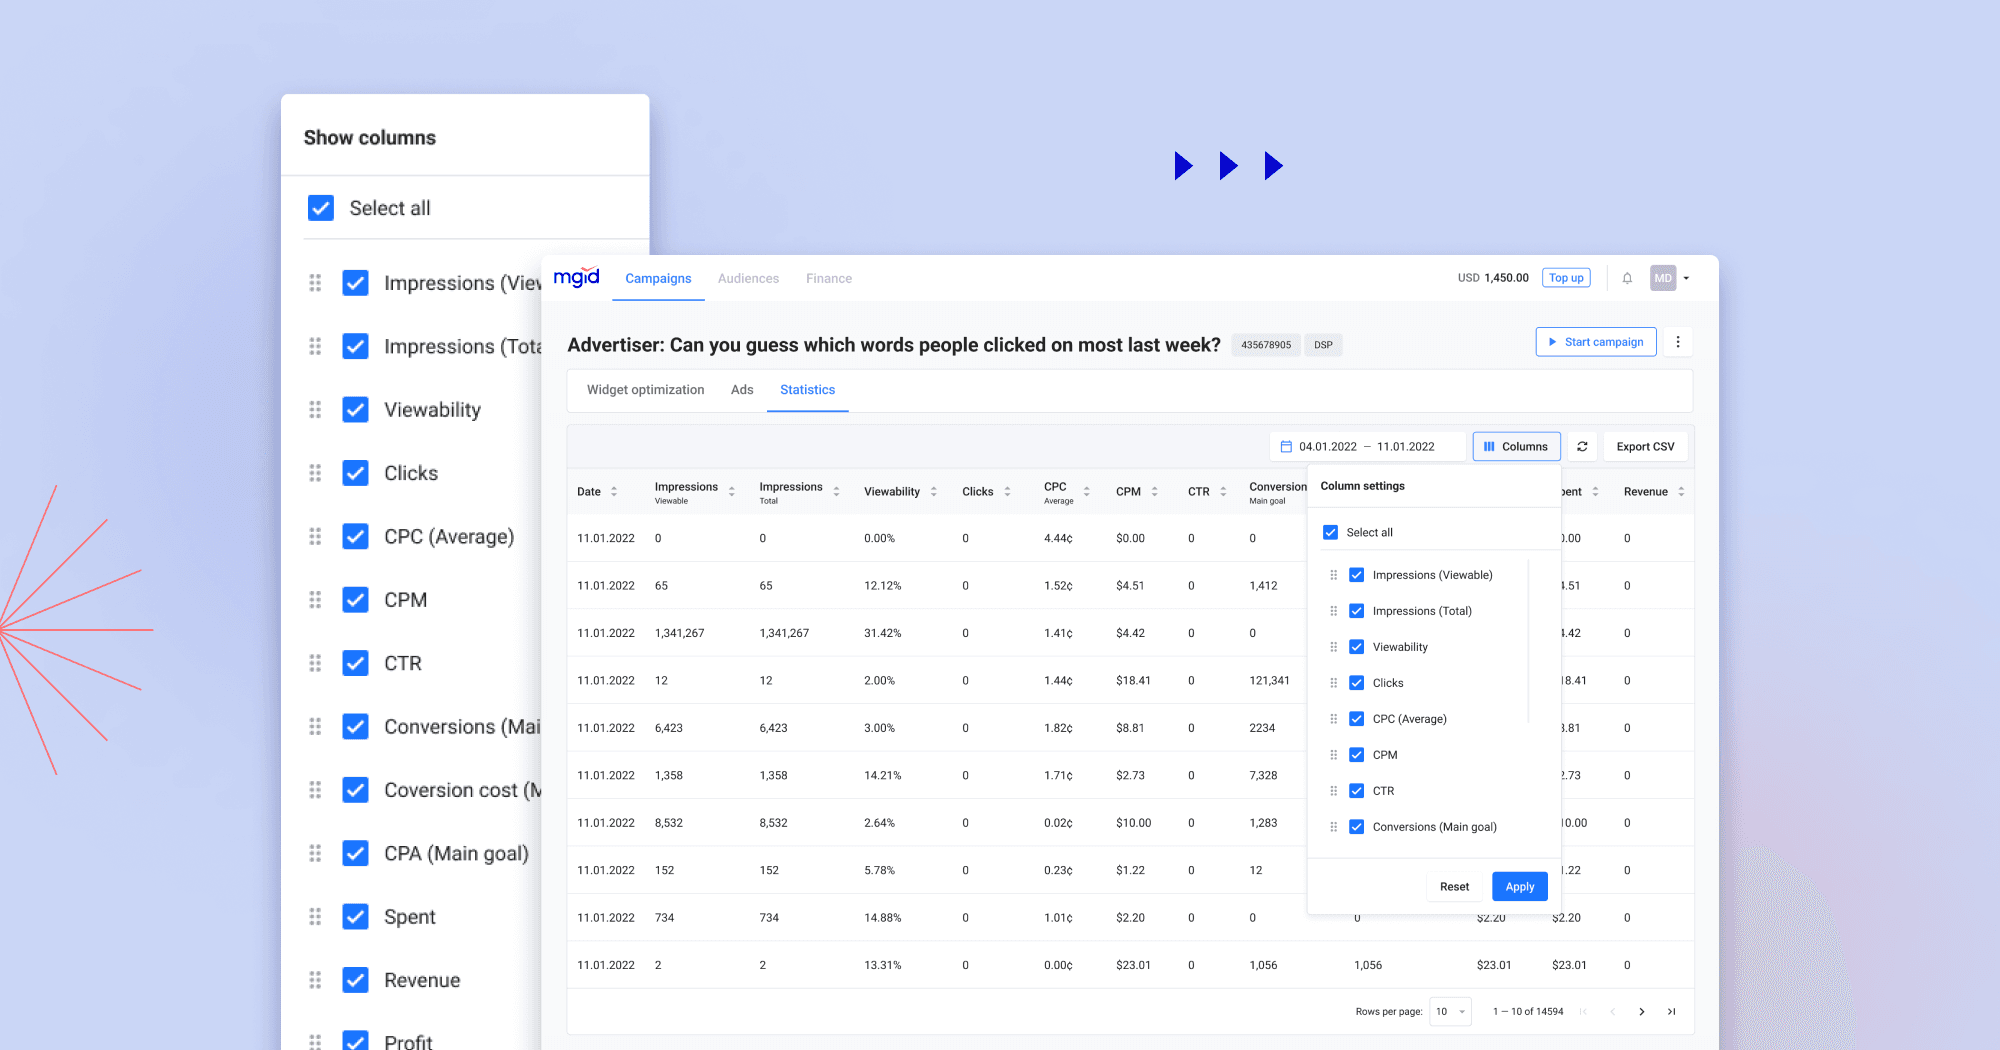This screenshot has height=1050, width=2000.
Task: Apply the column settings
Action: (x=1519, y=886)
